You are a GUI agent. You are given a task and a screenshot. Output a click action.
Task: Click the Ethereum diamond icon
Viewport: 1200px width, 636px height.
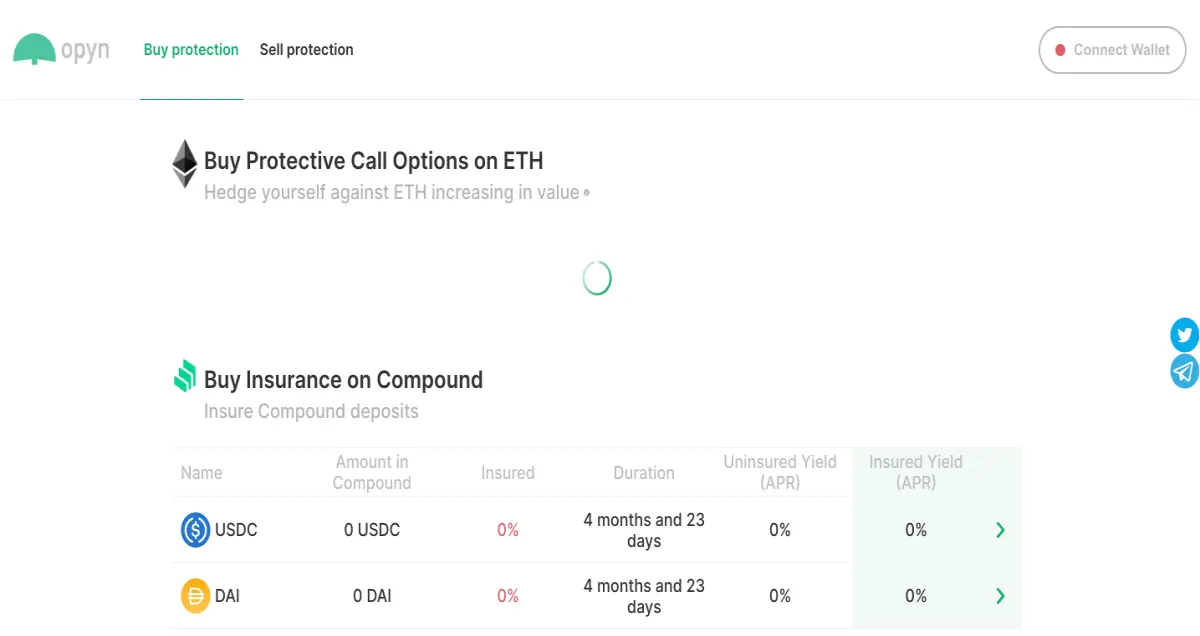tap(185, 164)
